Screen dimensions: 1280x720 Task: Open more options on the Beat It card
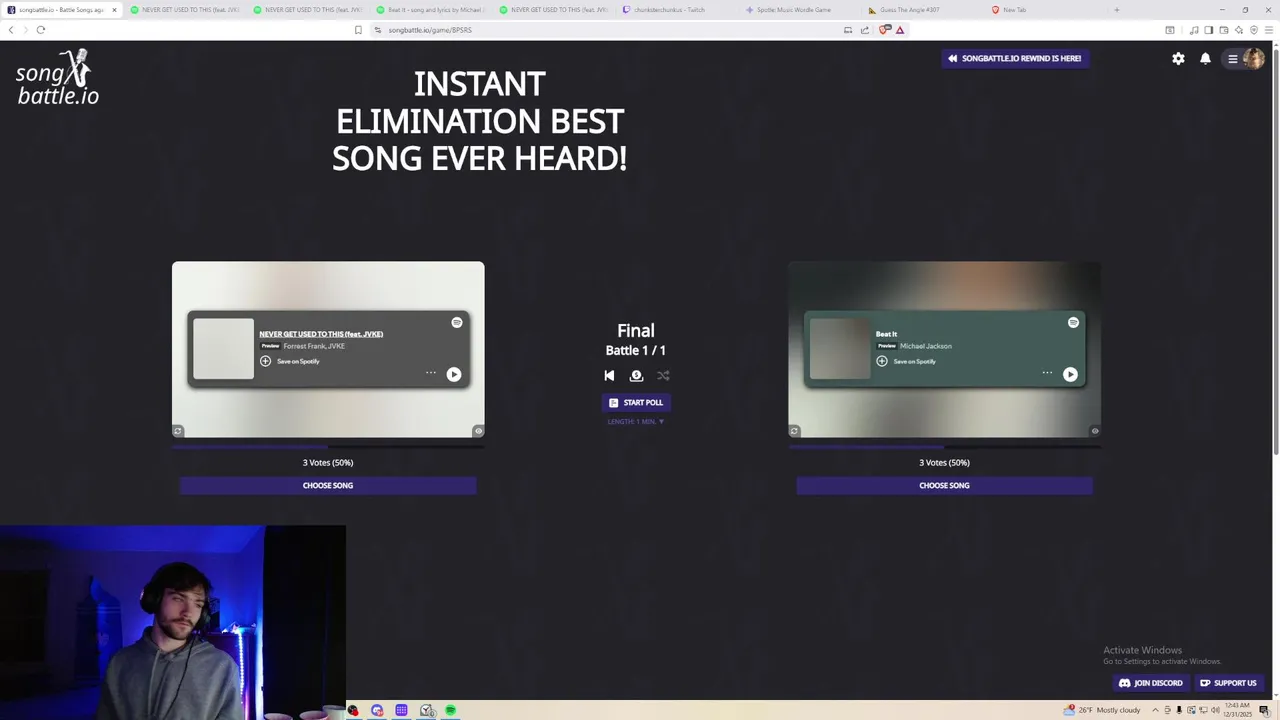1047,373
